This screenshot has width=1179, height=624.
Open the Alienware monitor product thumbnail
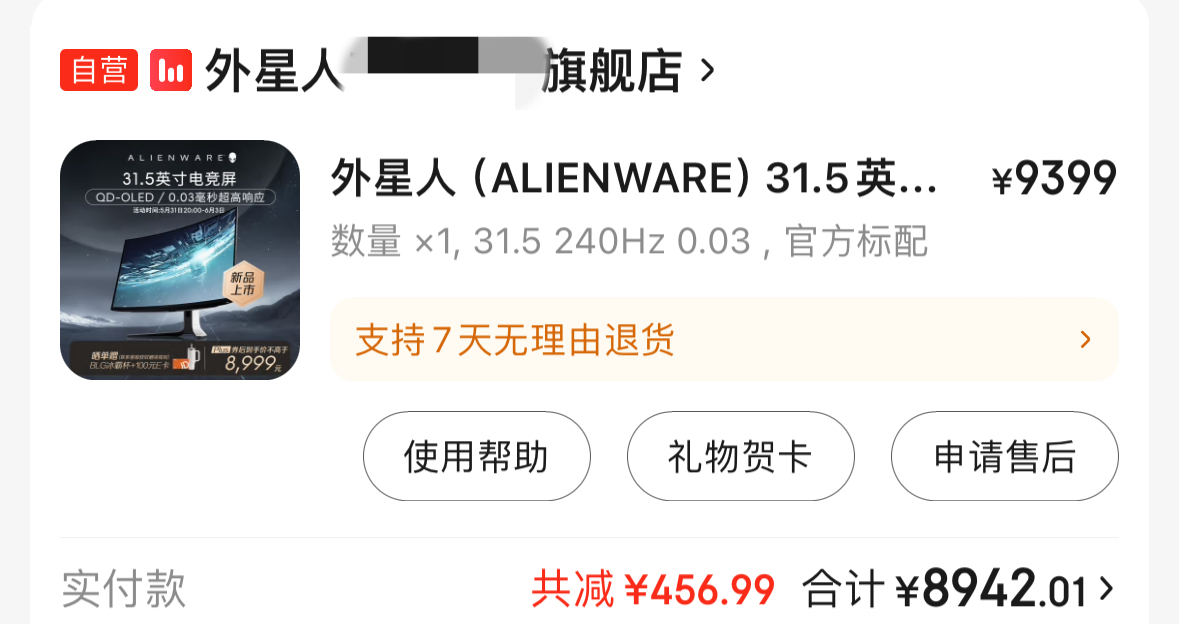point(180,259)
